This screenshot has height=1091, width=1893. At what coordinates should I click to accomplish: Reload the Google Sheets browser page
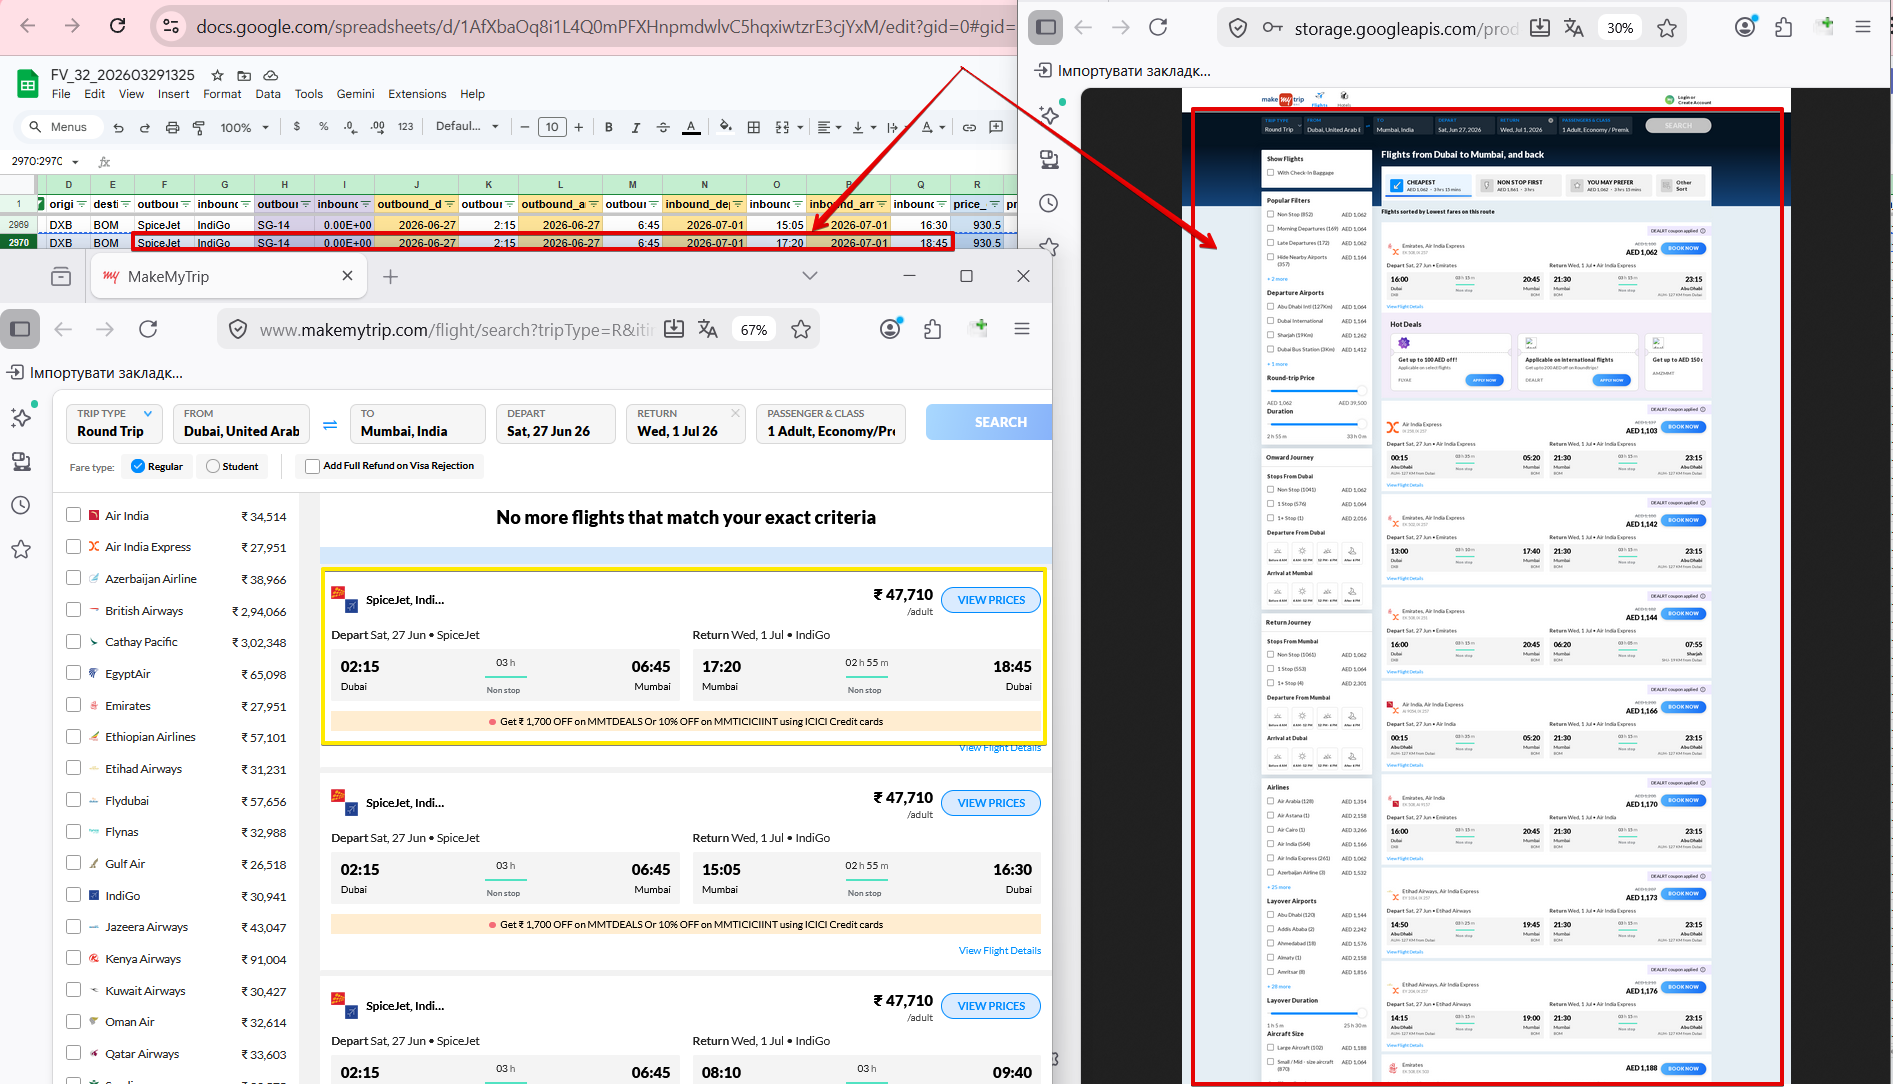click(117, 26)
